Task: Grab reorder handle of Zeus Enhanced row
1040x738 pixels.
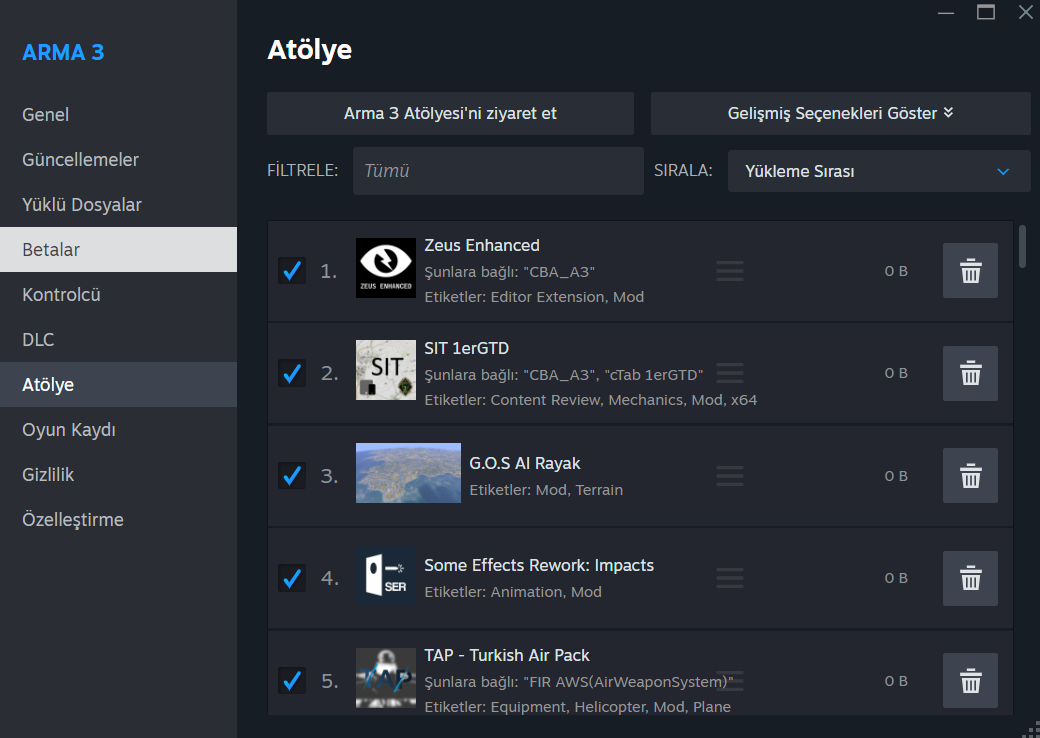Action: click(x=730, y=271)
